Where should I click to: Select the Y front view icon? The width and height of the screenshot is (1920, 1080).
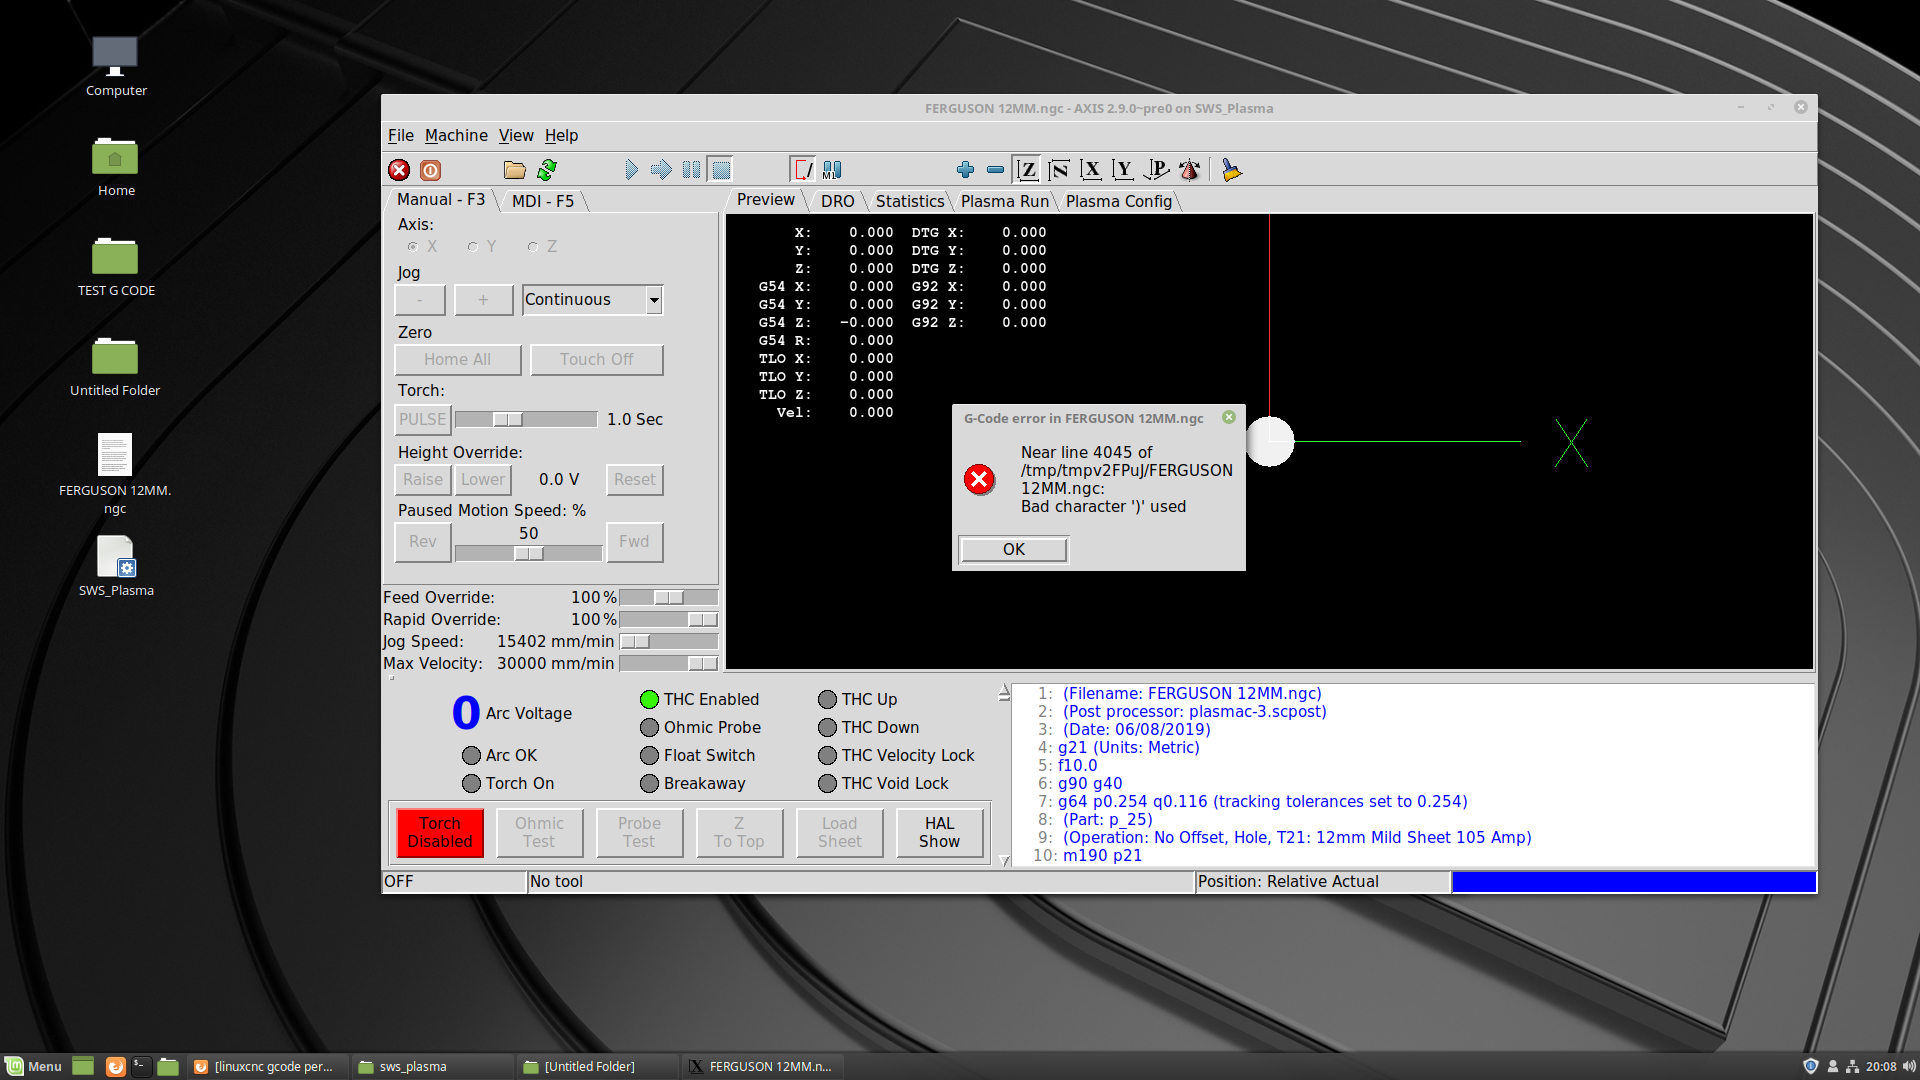(x=1123, y=170)
